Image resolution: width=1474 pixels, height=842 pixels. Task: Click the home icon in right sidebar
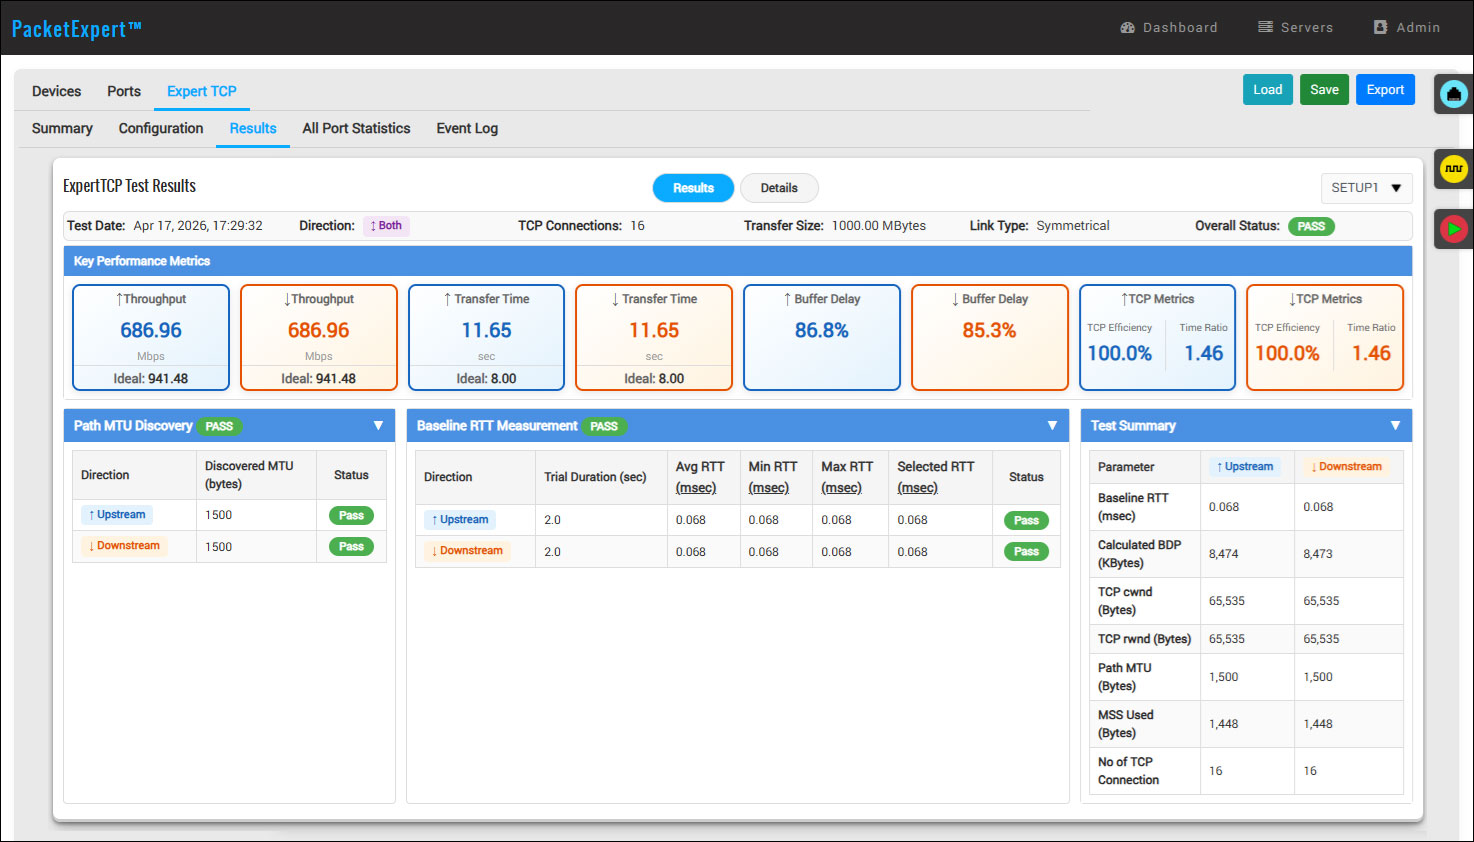click(x=1453, y=94)
